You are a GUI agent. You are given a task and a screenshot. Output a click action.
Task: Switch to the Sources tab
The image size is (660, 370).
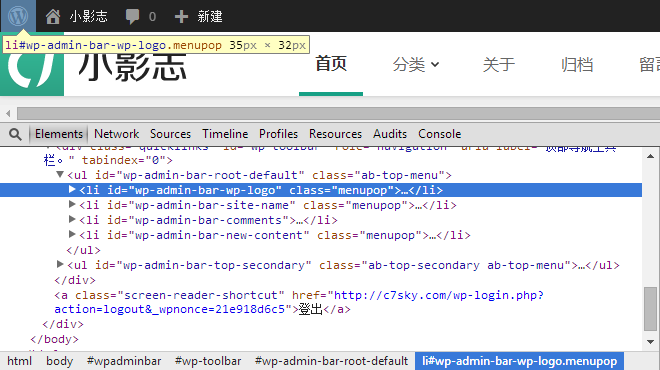pos(170,134)
